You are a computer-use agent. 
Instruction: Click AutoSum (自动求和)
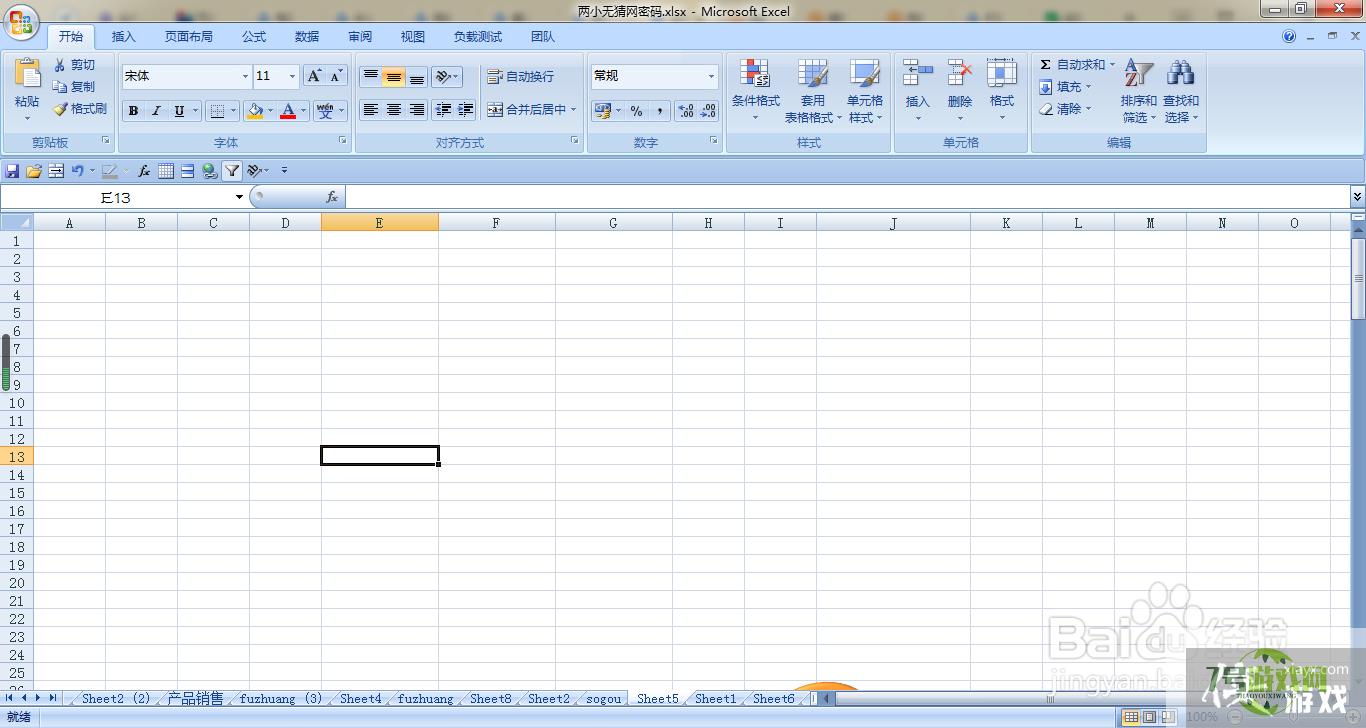pos(1077,65)
